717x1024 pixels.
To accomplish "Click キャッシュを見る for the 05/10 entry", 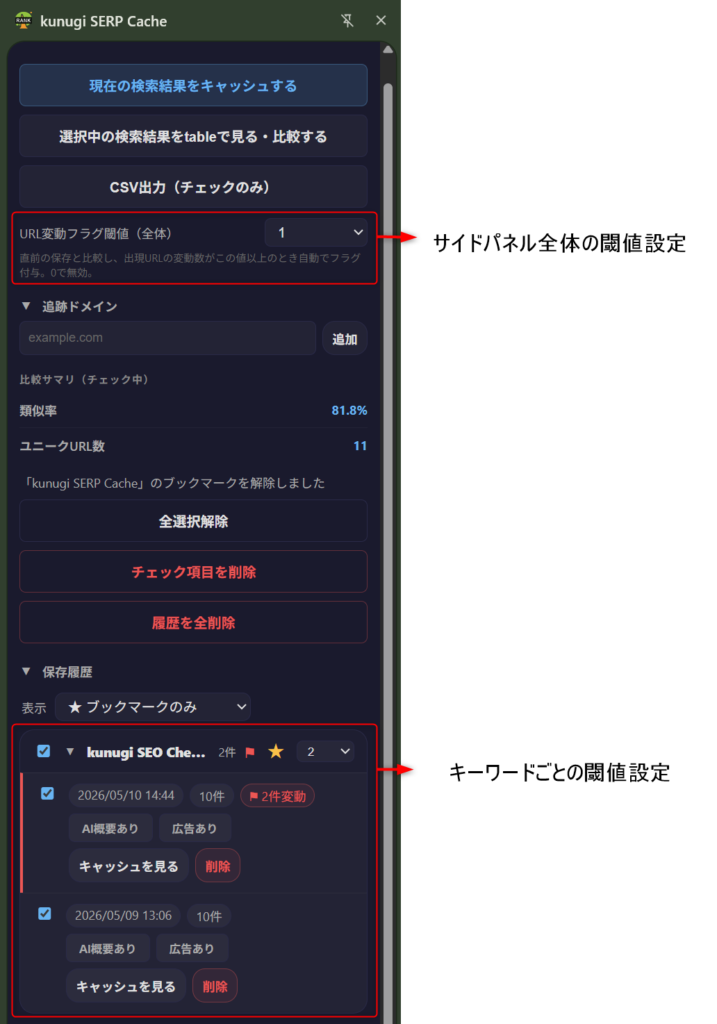I will 129,866.
